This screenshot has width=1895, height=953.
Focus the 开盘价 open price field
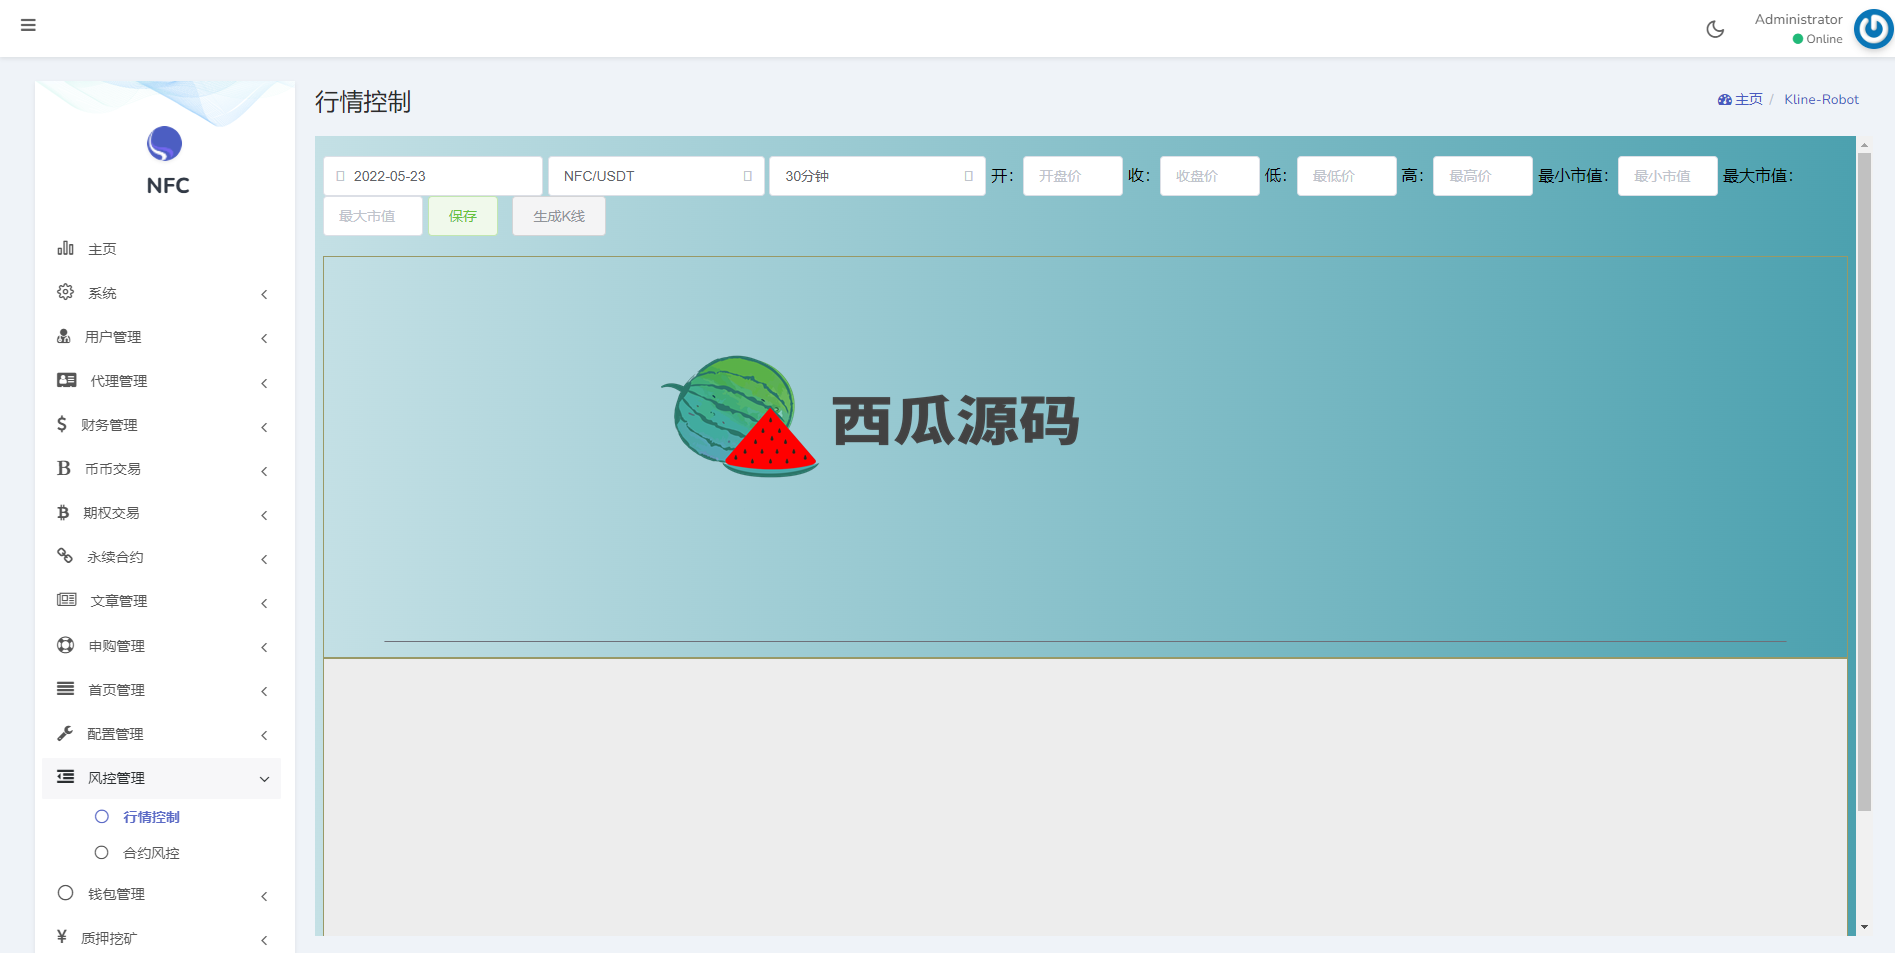pos(1072,176)
